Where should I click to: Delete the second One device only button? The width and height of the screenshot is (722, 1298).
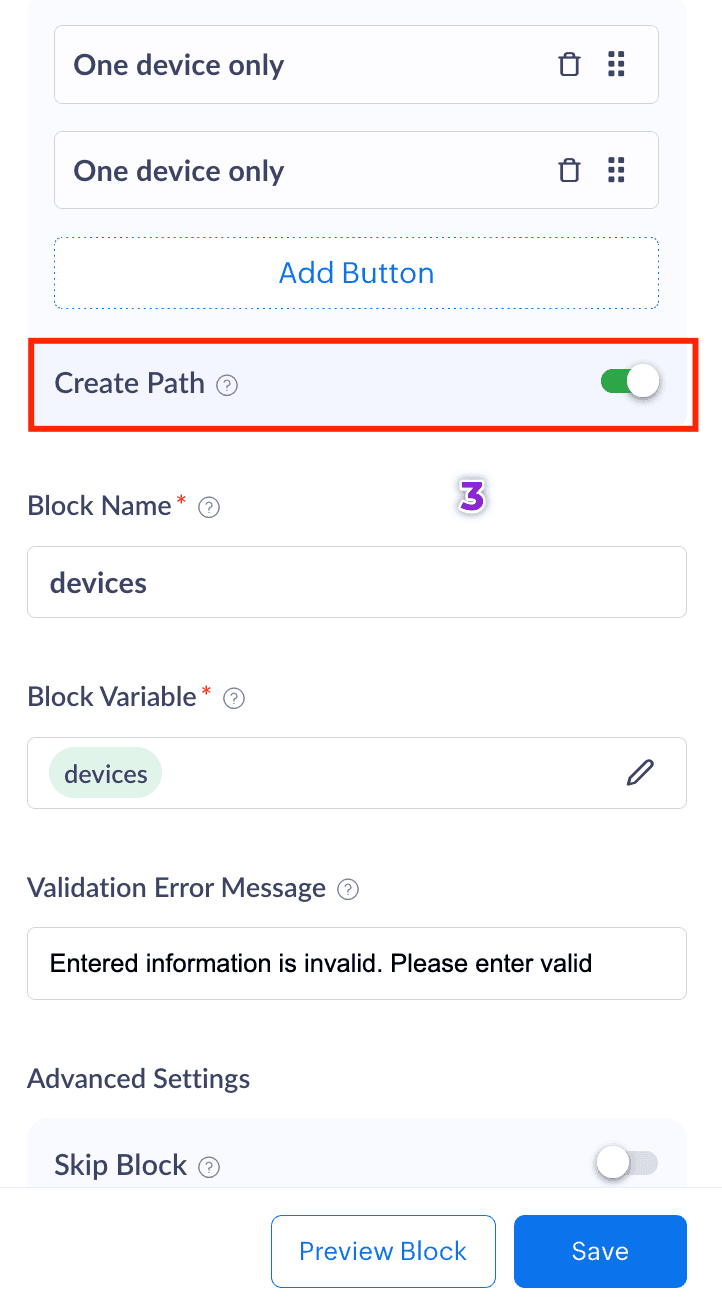[x=569, y=171]
